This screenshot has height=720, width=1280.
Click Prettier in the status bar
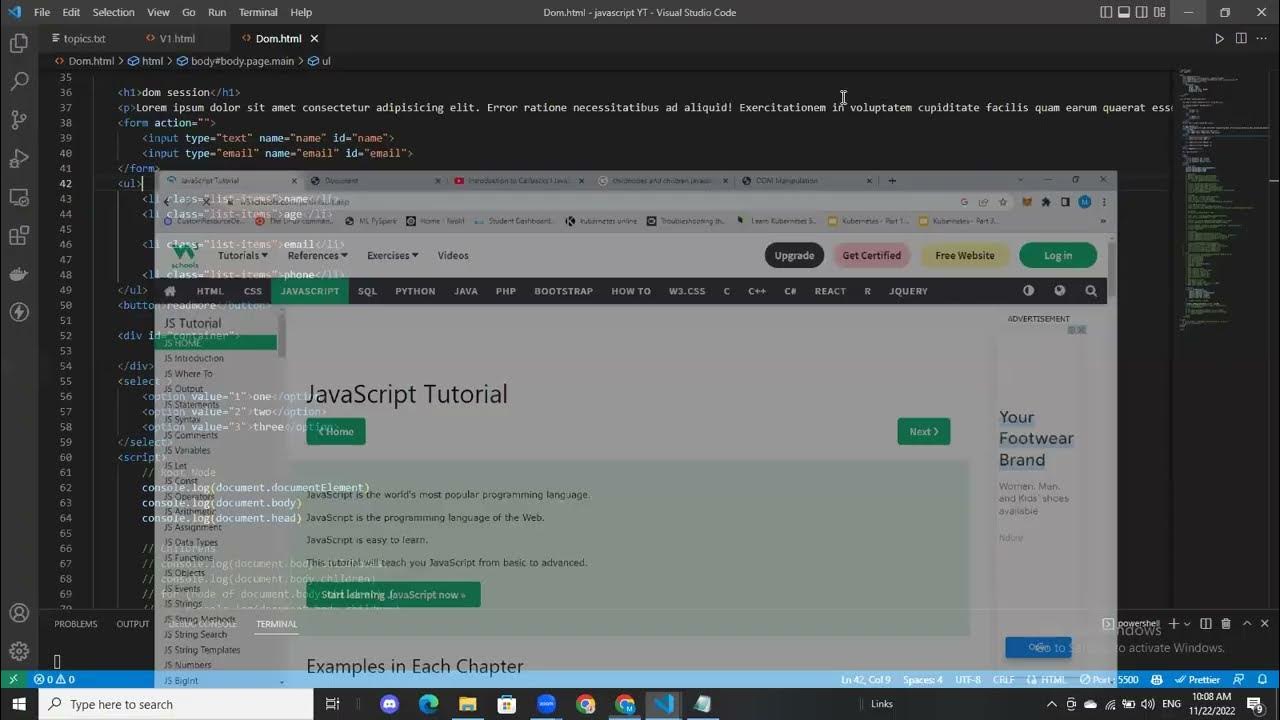(x=1198, y=679)
